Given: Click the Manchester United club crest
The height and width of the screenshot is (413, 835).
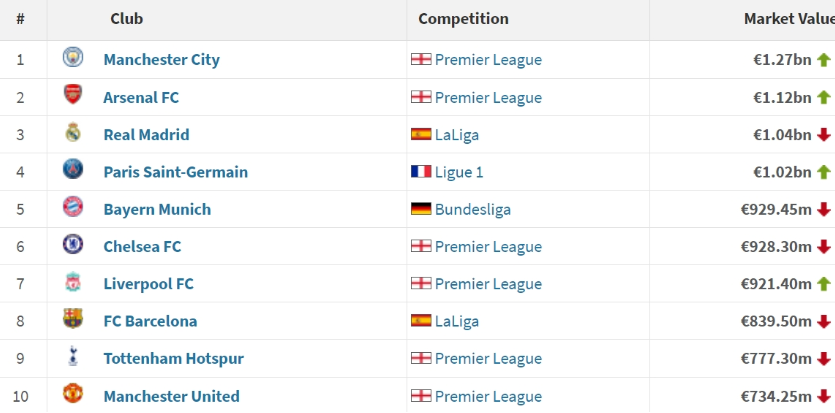Looking at the screenshot, I should pos(73,396).
